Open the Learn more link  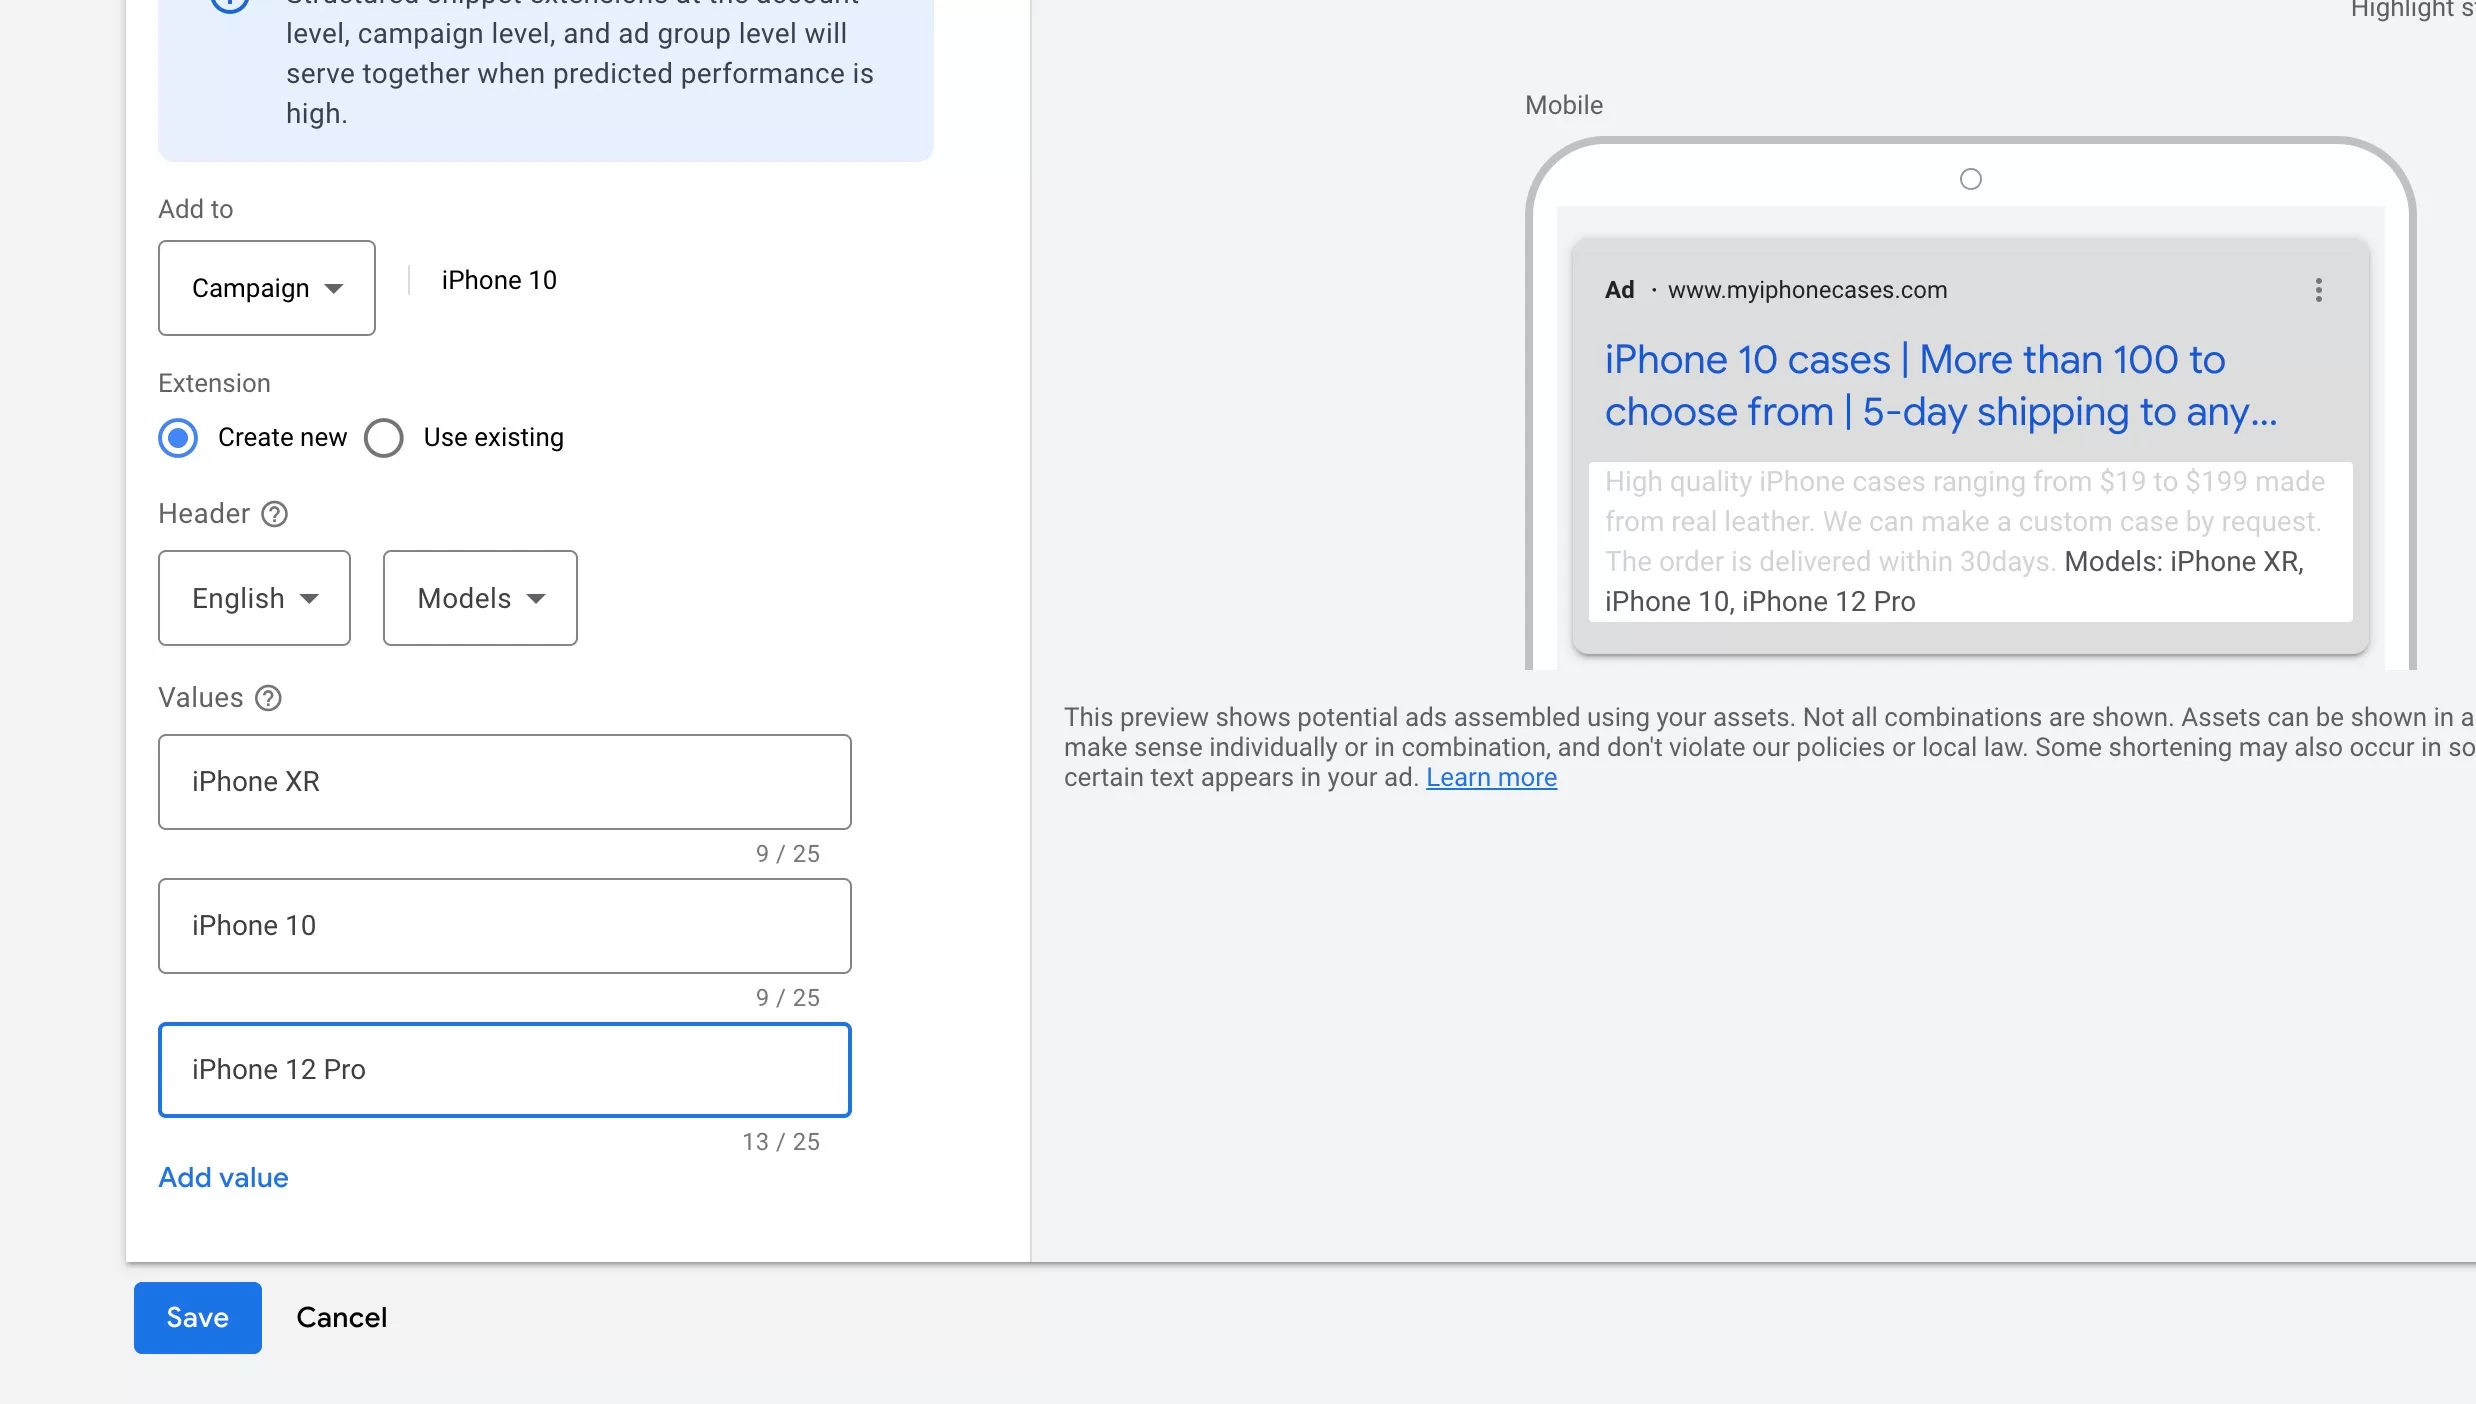tap(1491, 777)
